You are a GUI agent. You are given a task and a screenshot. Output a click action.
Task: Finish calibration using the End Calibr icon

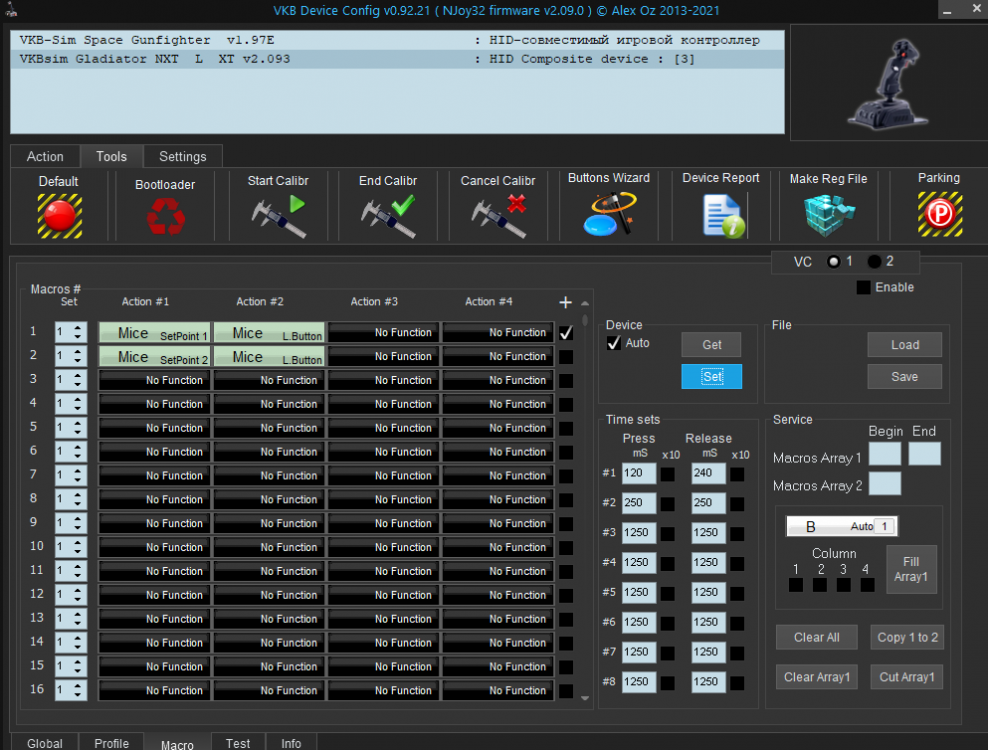click(388, 215)
